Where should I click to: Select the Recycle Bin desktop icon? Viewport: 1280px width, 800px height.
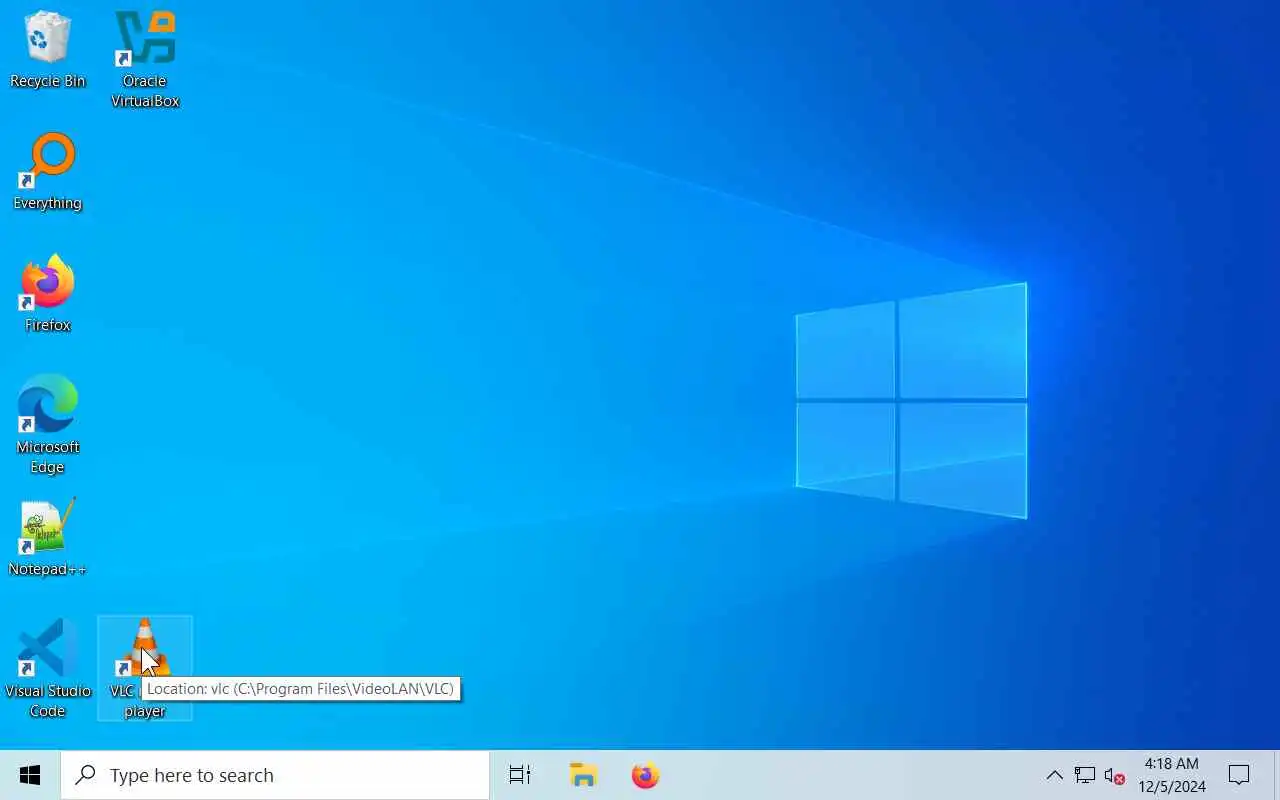(47, 50)
